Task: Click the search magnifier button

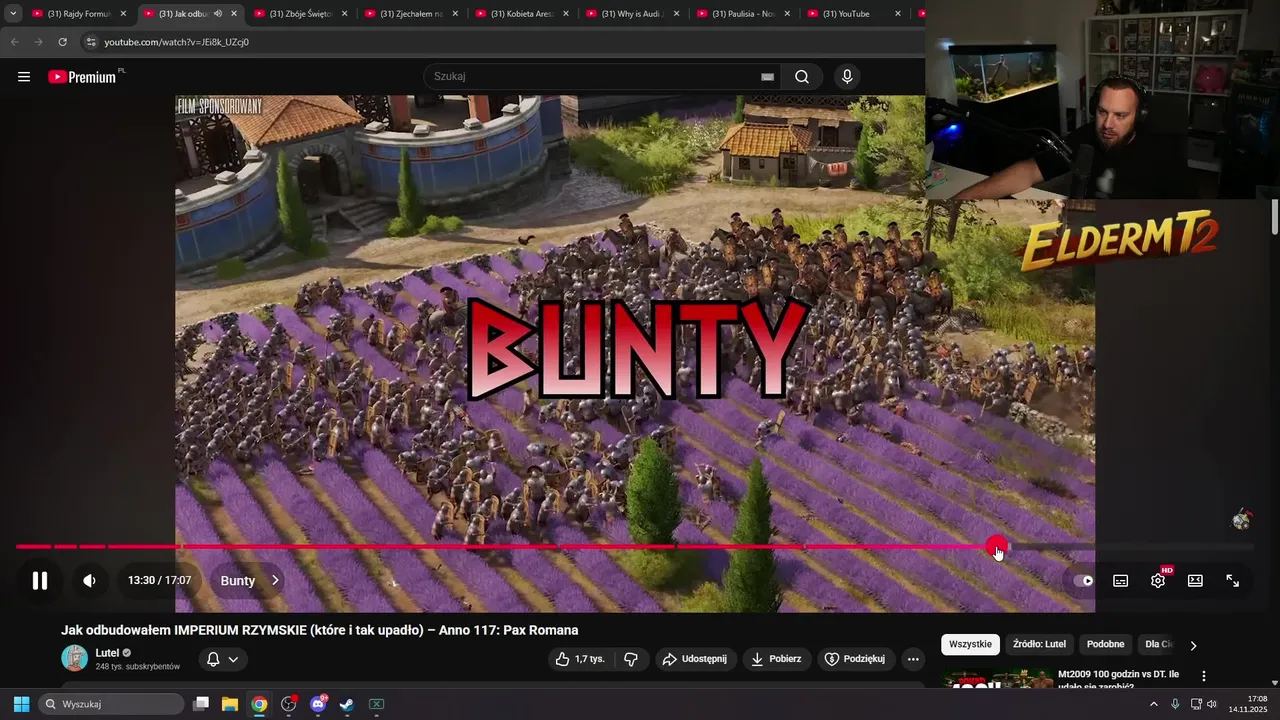Action: [802, 77]
